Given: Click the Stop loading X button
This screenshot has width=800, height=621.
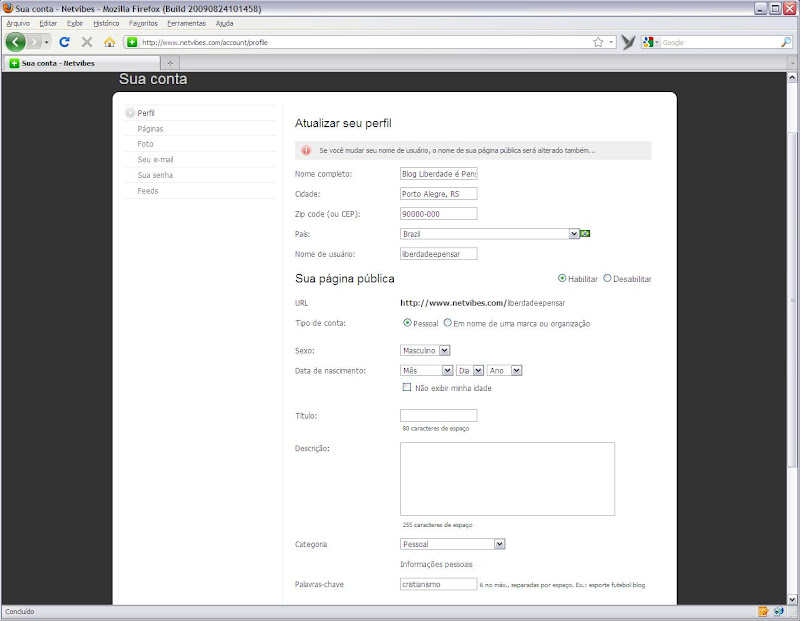Looking at the screenshot, I should tap(87, 42).
